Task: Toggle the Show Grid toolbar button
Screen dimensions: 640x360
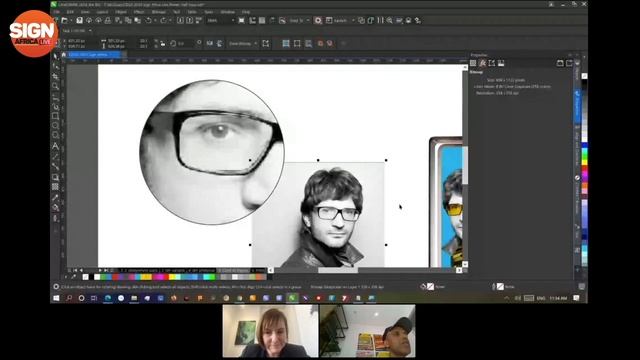Action: pyautogui.click(x=262, y=20)
